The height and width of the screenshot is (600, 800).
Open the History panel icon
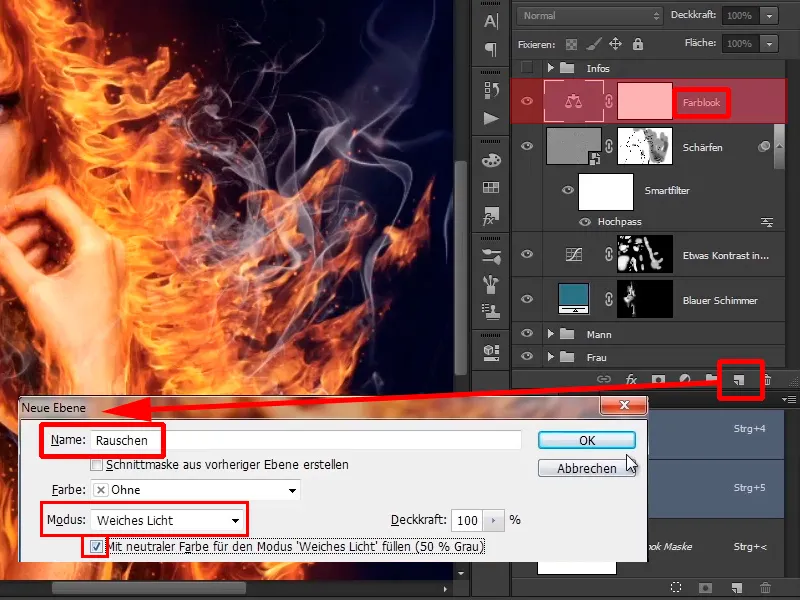(x=491, y=90)
